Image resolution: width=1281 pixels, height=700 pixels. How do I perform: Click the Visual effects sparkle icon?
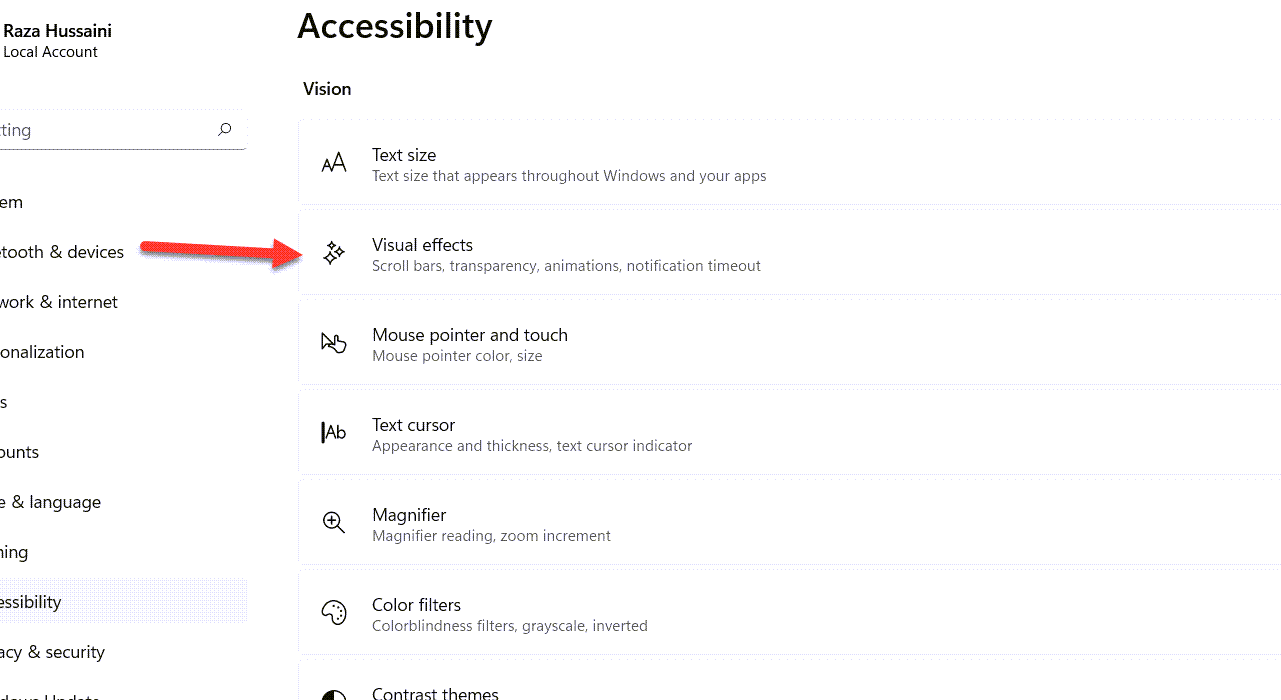pyautogui.click(x=334, y=254)
